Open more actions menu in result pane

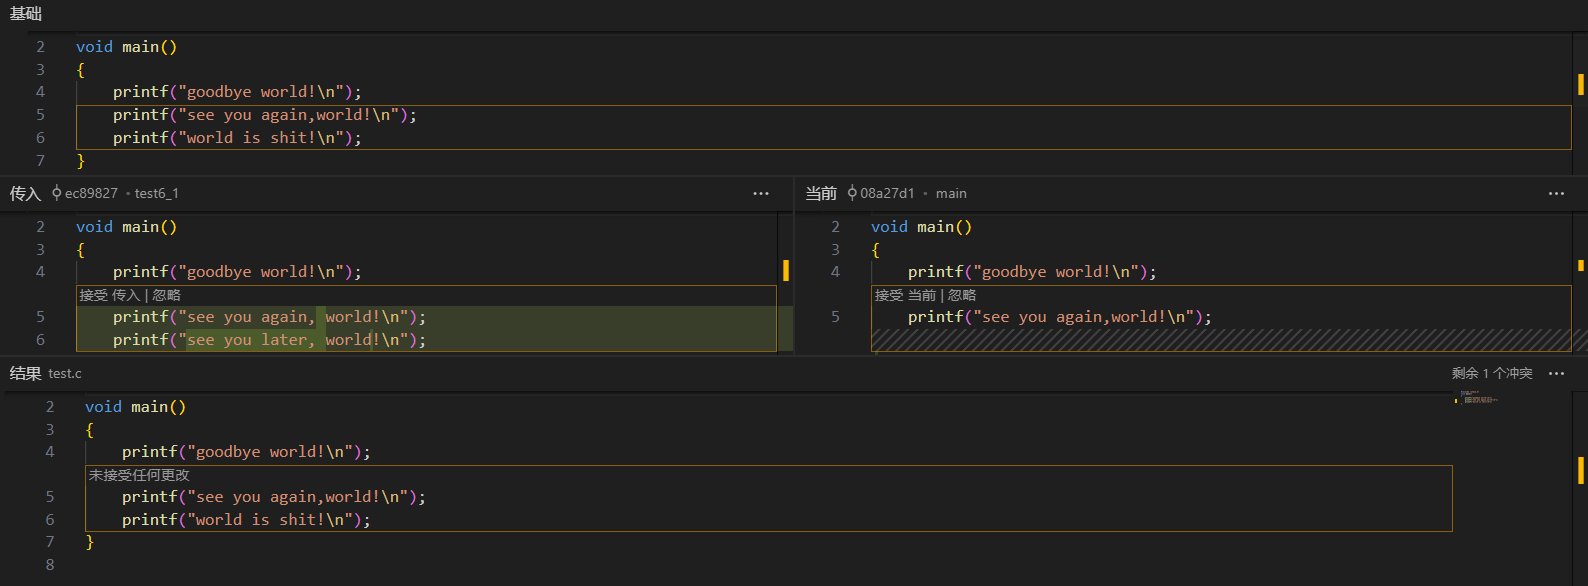click(1556, 374)
